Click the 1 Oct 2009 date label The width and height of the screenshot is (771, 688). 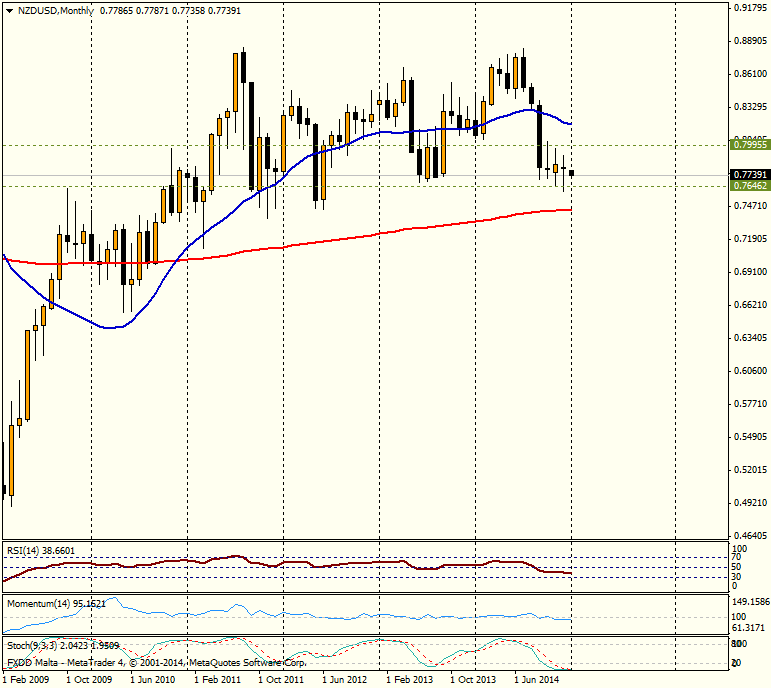(x=90, y=679)
